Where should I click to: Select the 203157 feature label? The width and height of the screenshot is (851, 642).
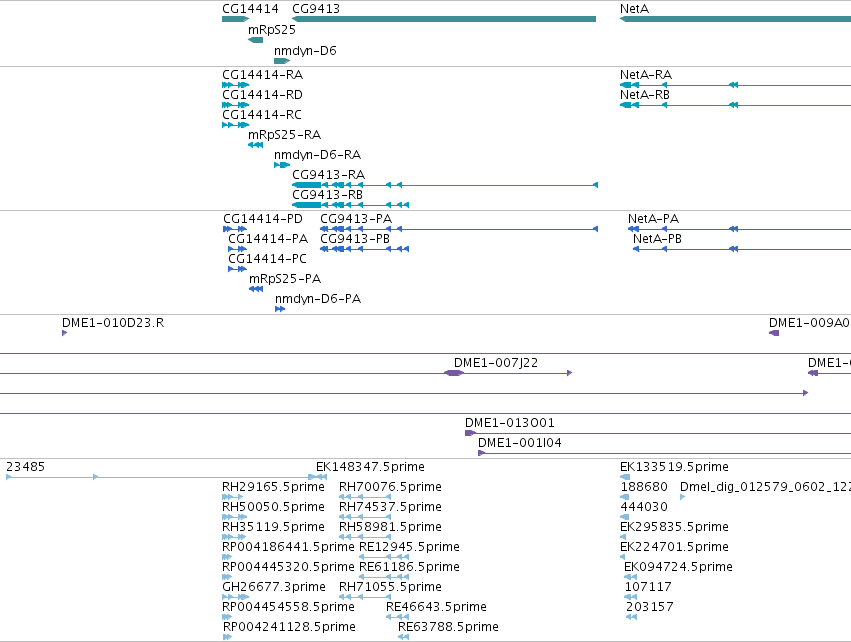pos(650,608)
